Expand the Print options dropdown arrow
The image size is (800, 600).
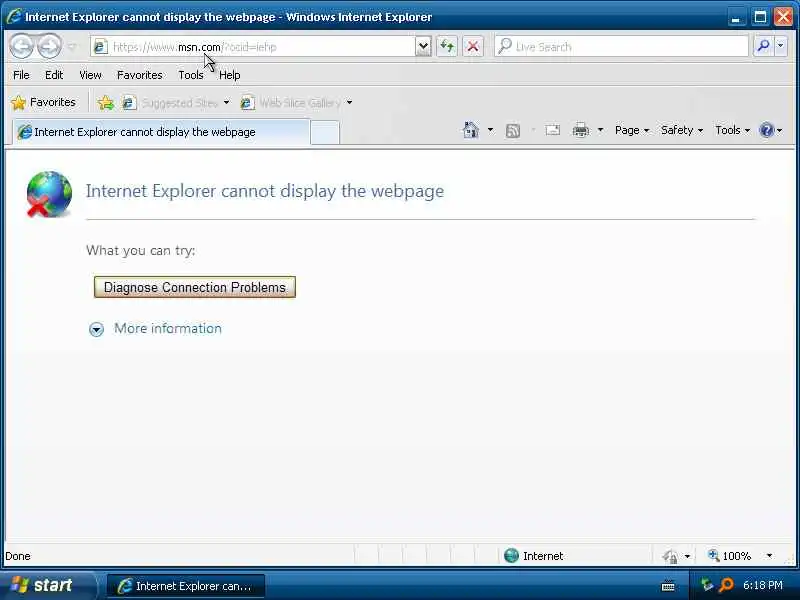tap(601, 130)
